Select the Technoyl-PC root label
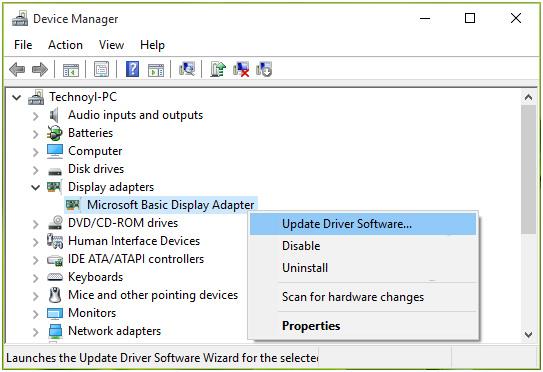This screenshot has width=543, height=372. coord(83,97)
